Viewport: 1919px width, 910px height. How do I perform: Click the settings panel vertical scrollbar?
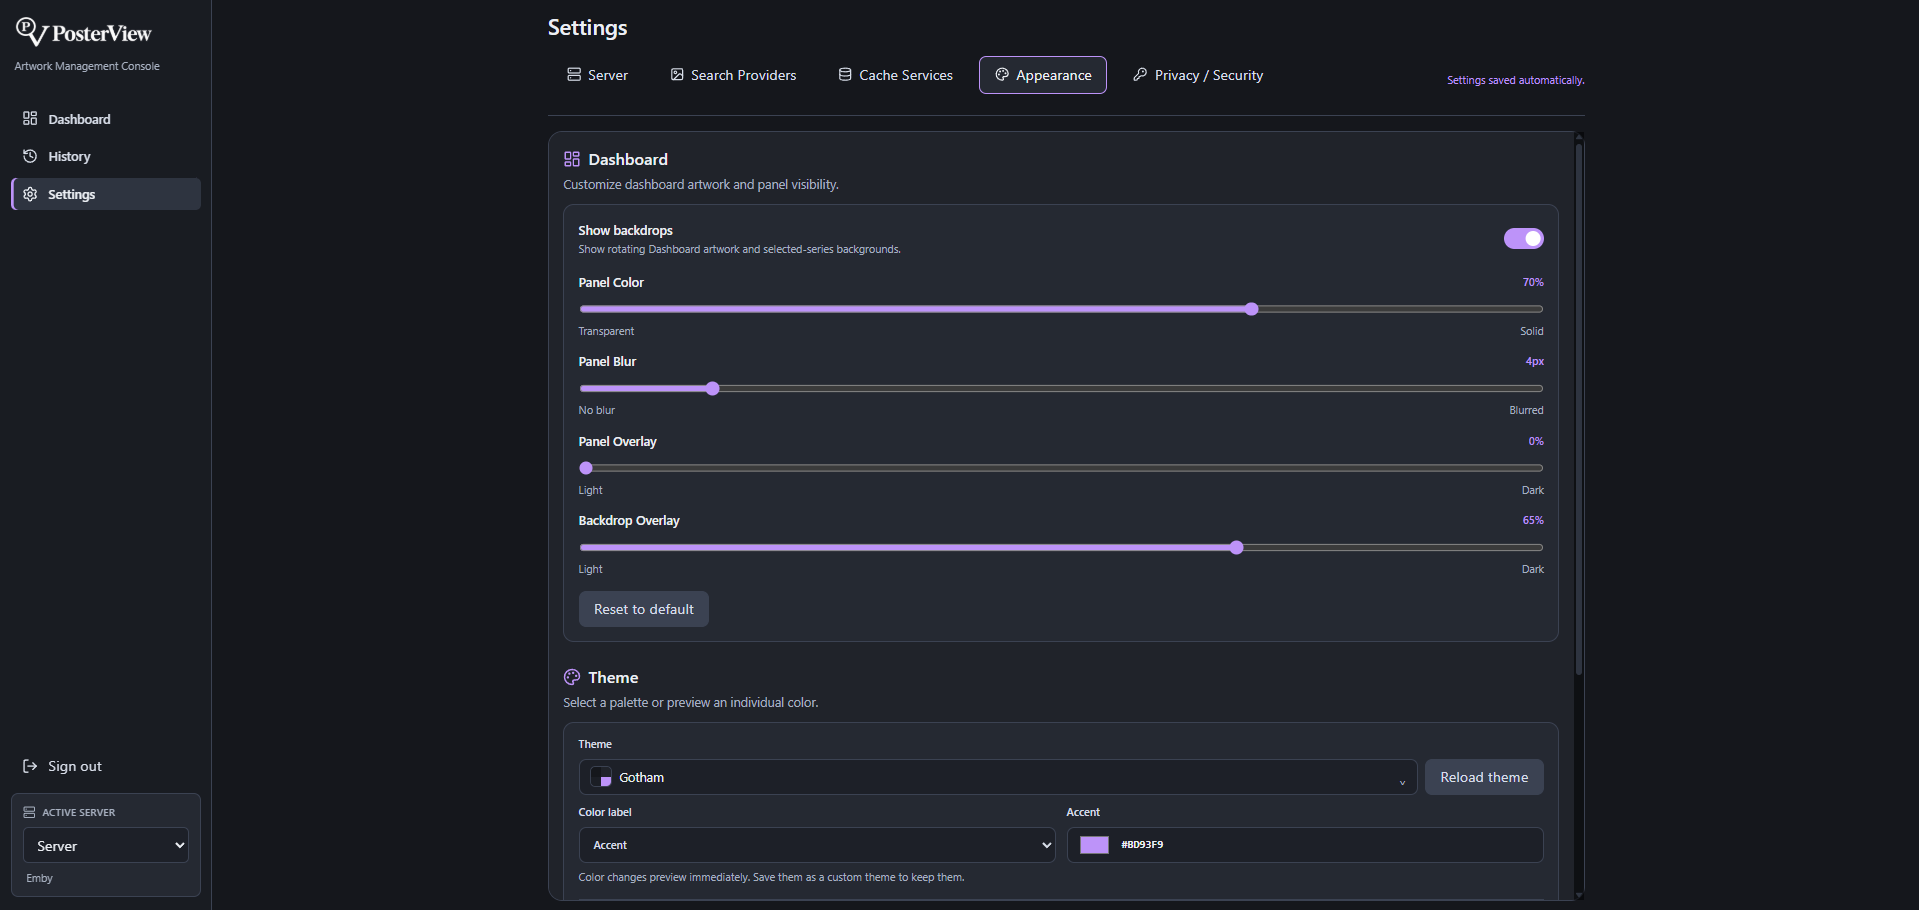[x=1579, y=408]
